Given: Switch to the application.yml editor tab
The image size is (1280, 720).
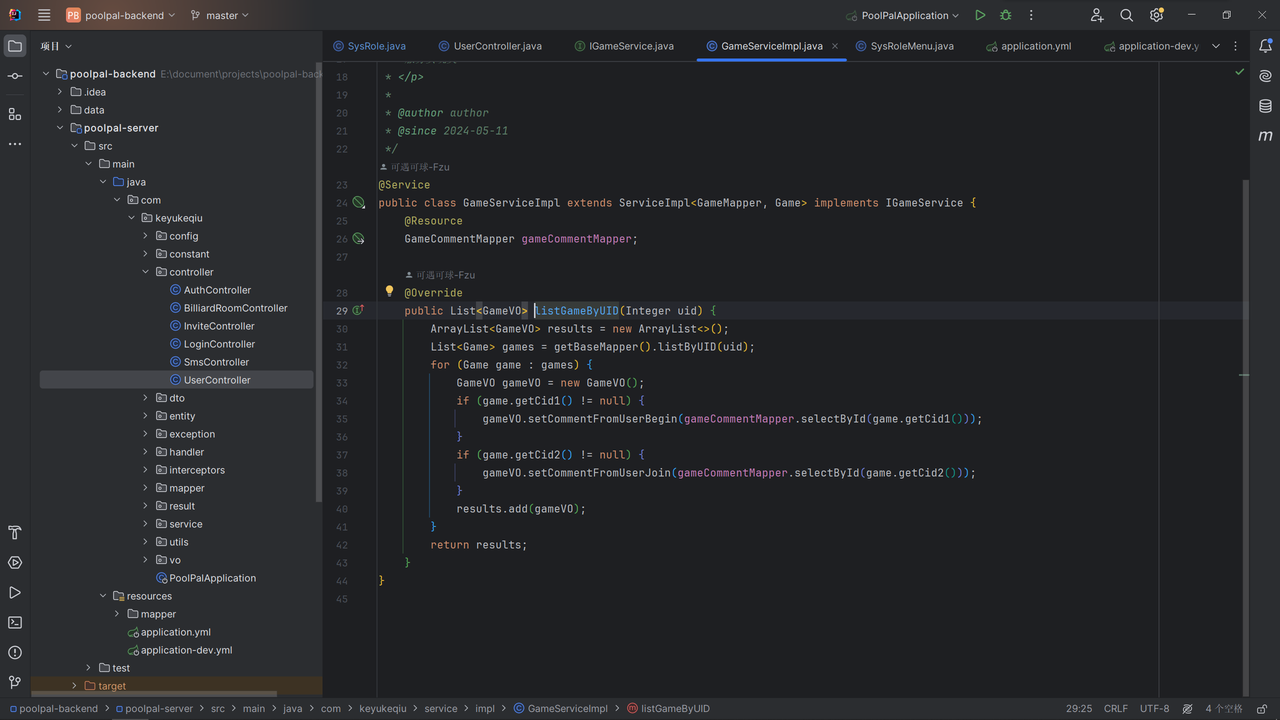Looking at the screenshot, I should click(1035, 46).
